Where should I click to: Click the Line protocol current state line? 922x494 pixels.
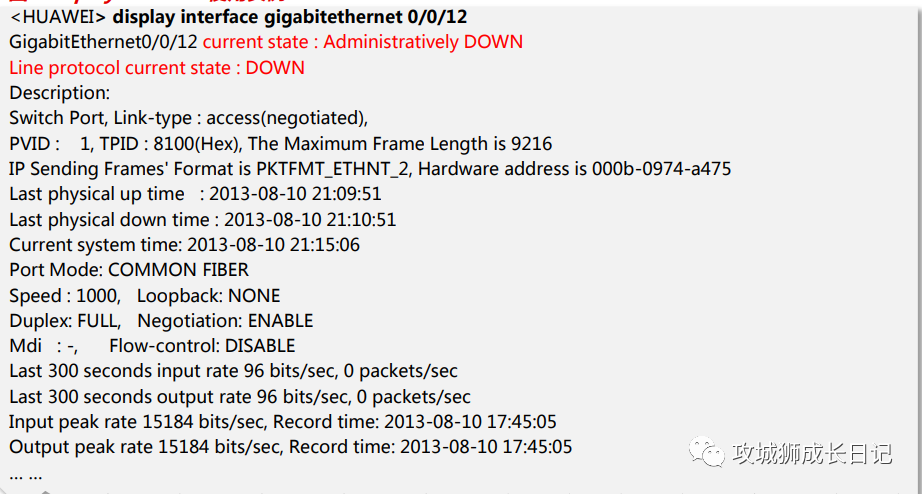click(x=157, y=68)
